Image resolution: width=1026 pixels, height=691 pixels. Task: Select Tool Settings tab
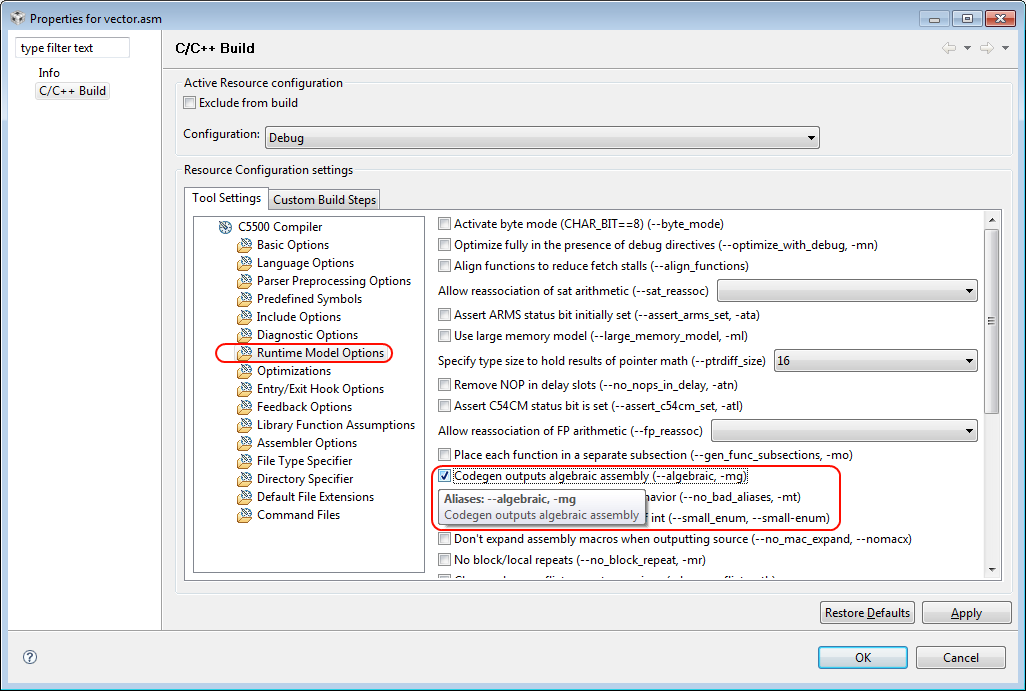pyautogui.click(x=226, y=199)
